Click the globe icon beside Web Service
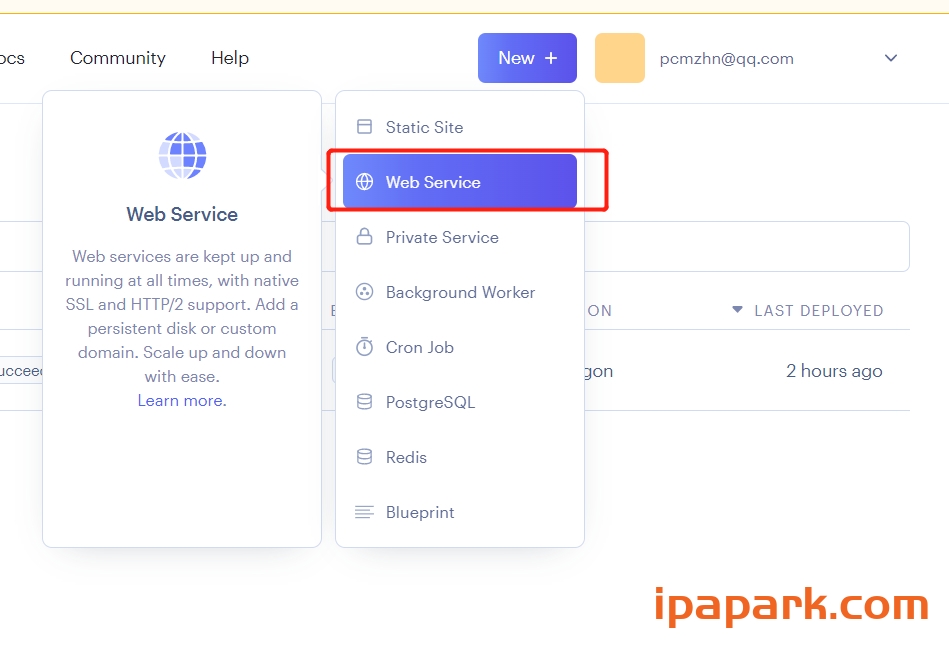 (364, 181)
